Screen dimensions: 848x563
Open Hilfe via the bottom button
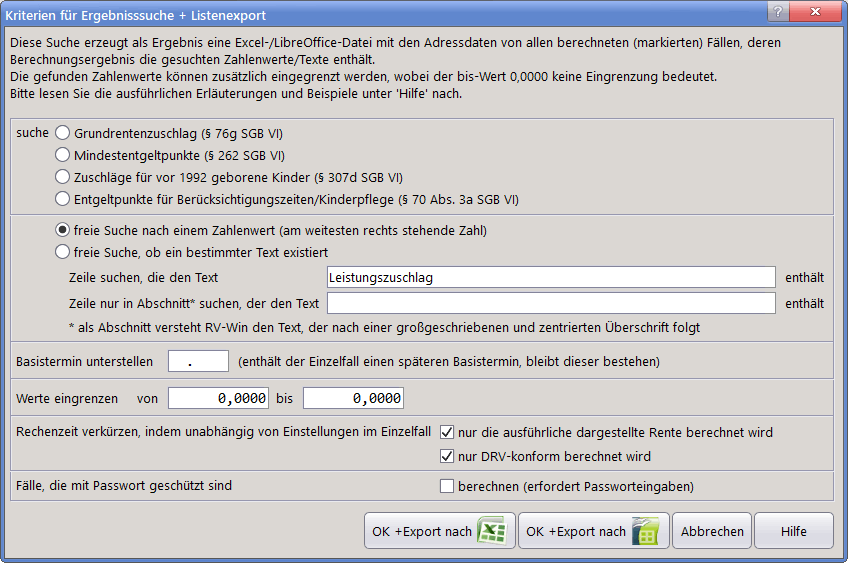pos(793,531)
